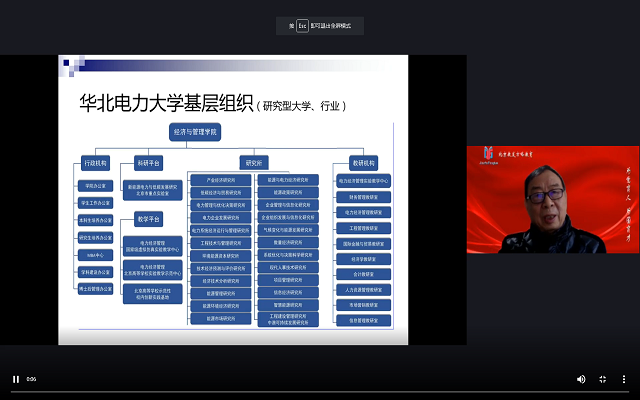Click the 气候变化与能源发展研究所 box
This screenshot has width=640, height=400.
coord(288,230)
